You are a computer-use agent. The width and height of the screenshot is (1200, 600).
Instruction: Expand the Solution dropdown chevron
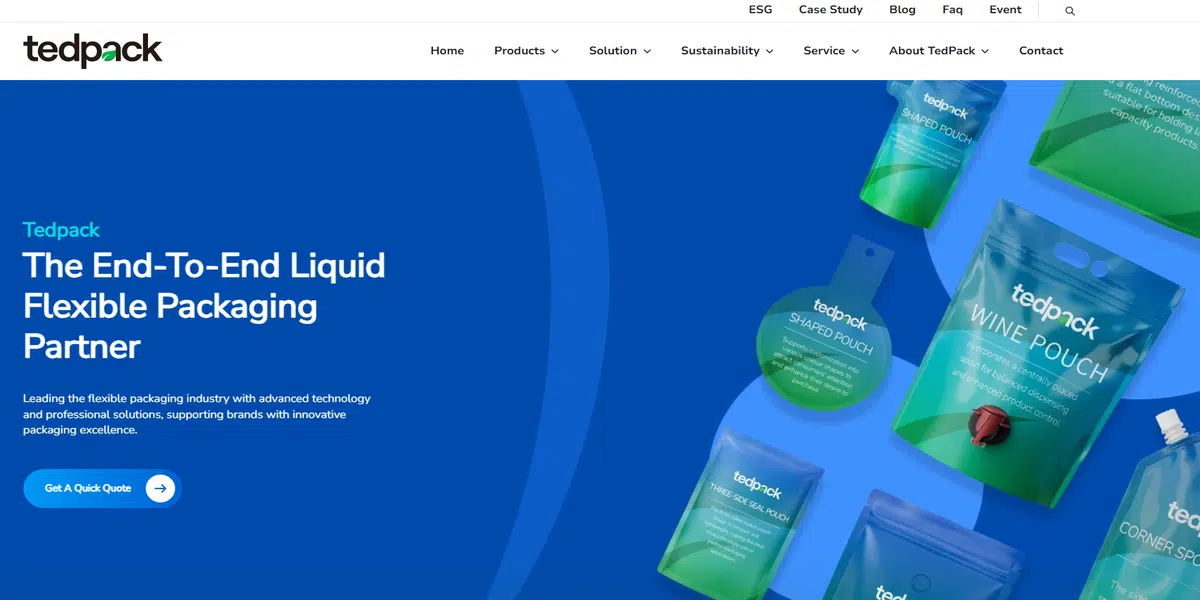coord(647,51)
